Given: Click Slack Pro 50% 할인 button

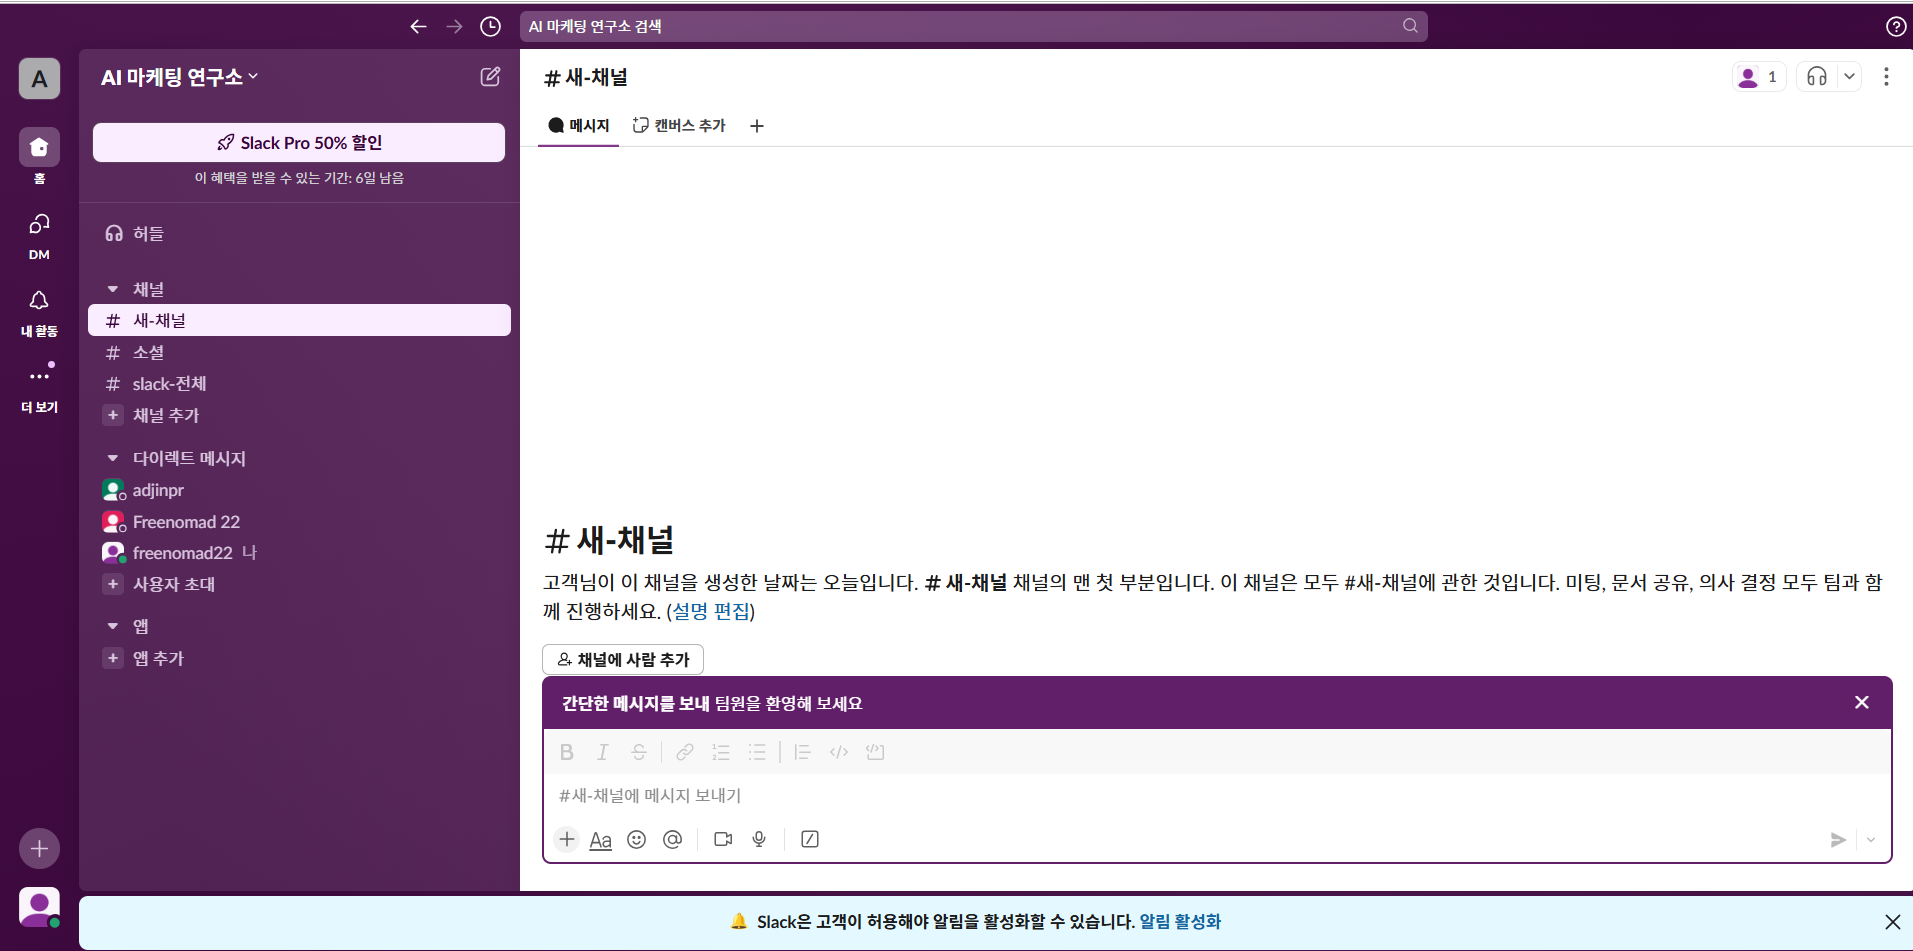Looking at the screenshot, I should click(x=299, y=143).
